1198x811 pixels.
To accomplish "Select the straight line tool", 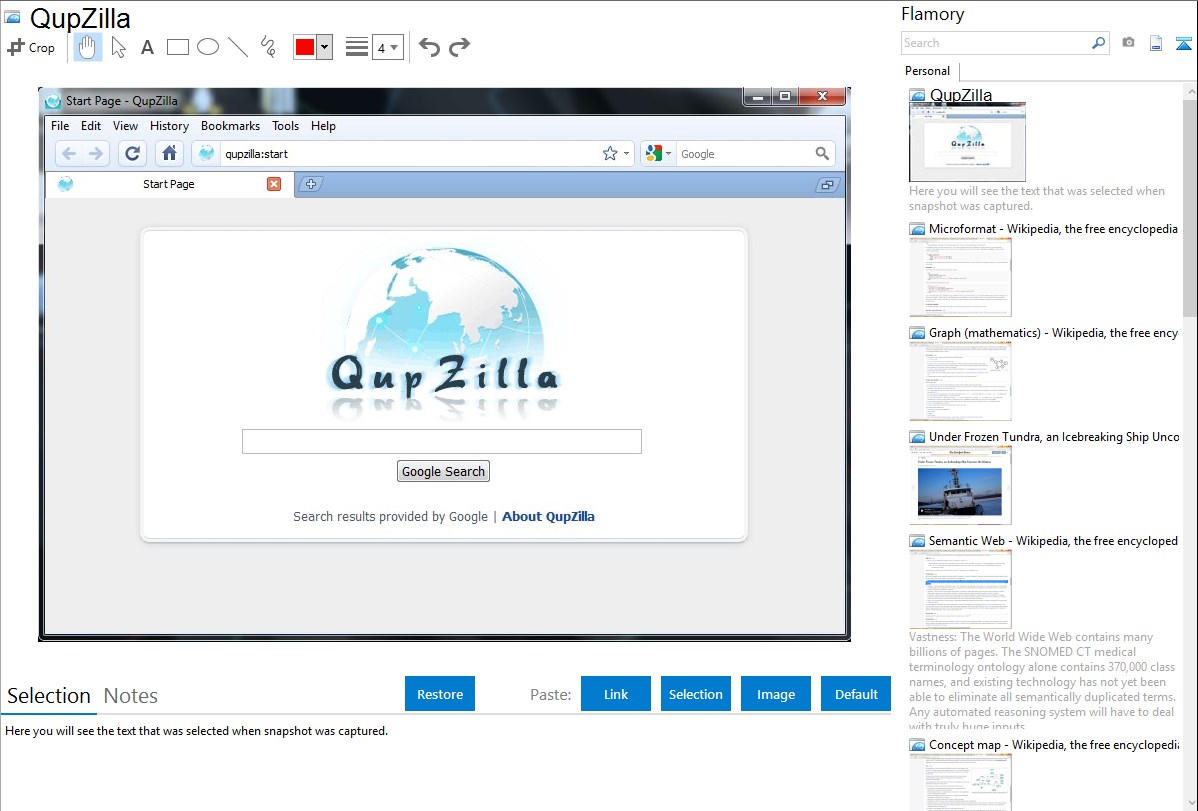I will (x=238, y=47).
